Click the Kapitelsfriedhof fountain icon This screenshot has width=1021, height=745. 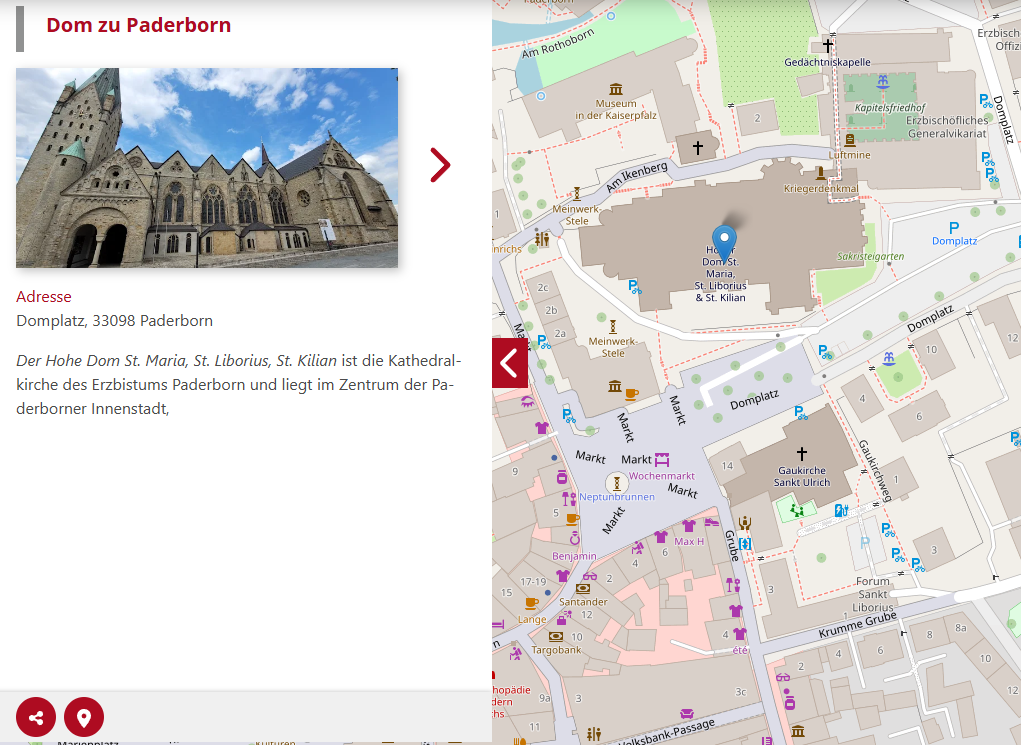pyautogui.click(x=881, y=82)
